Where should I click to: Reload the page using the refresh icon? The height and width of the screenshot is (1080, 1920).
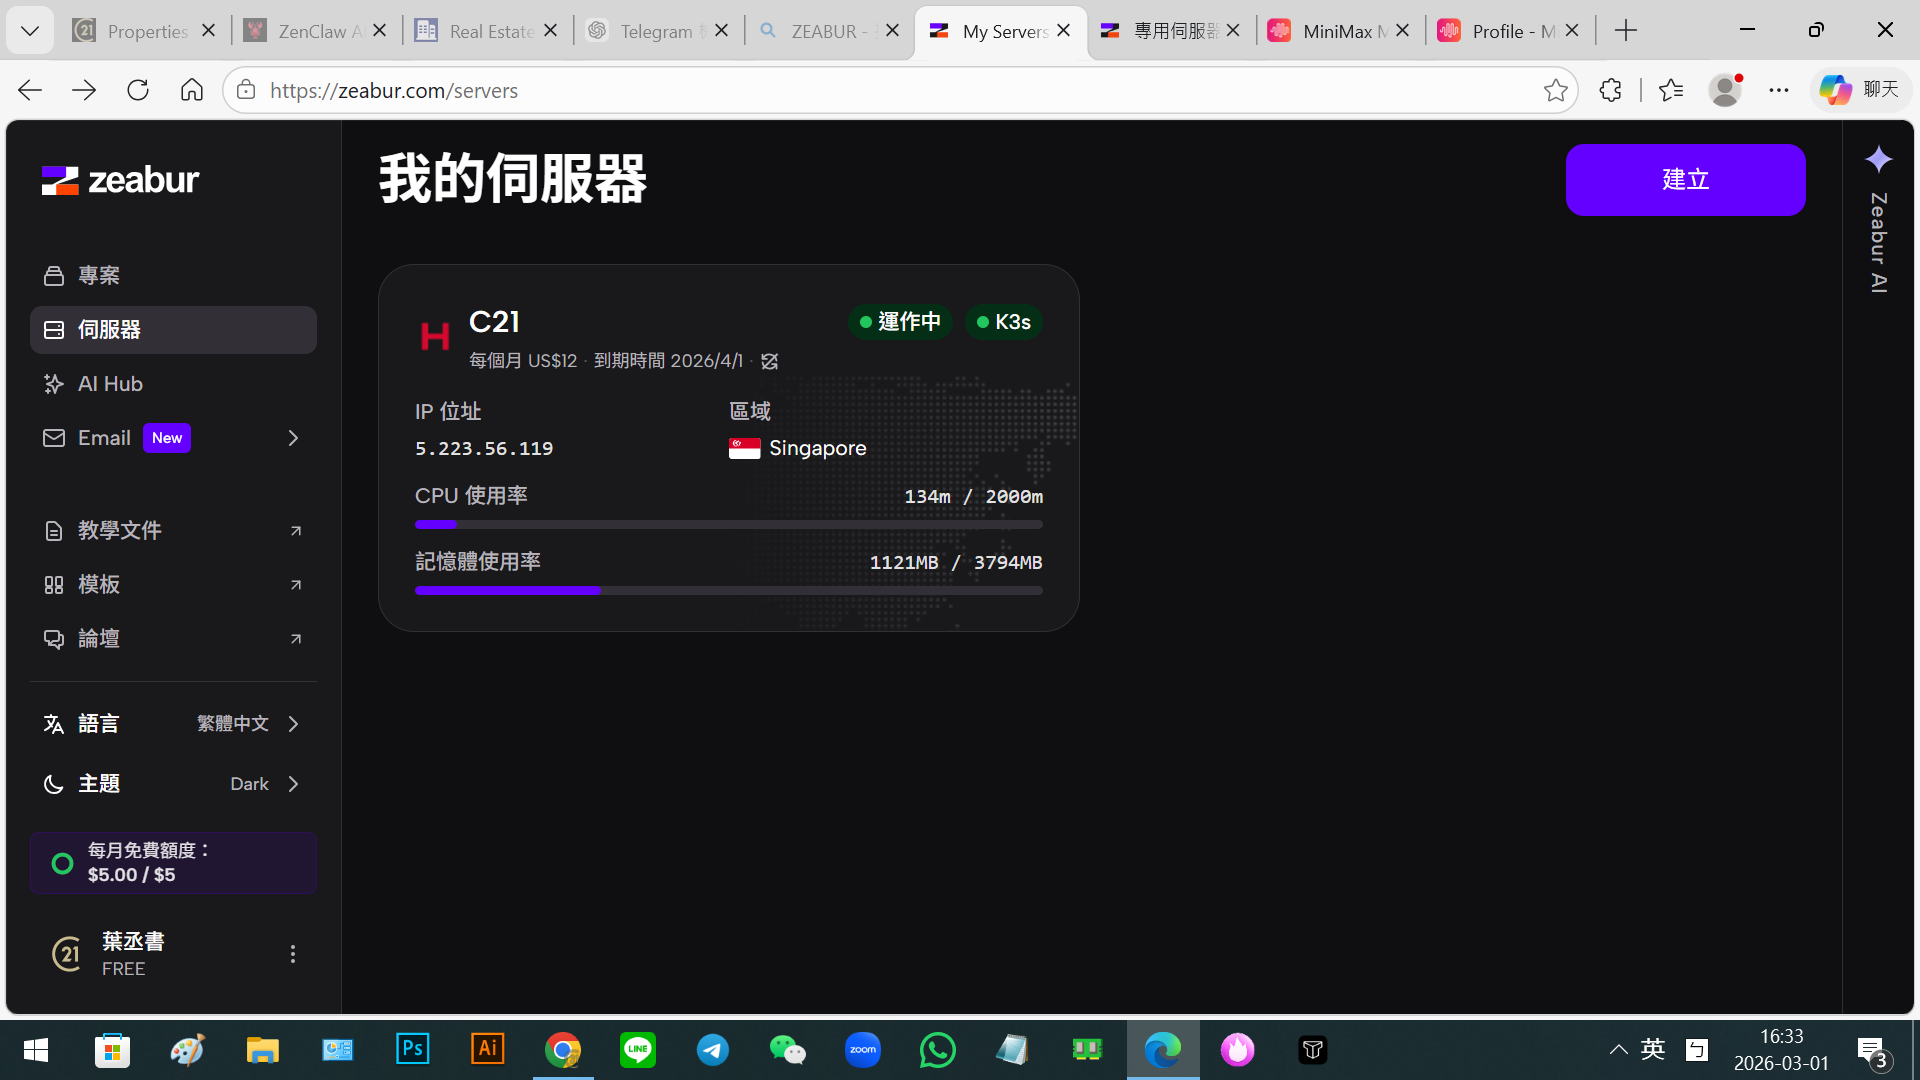tap(138, 90)
